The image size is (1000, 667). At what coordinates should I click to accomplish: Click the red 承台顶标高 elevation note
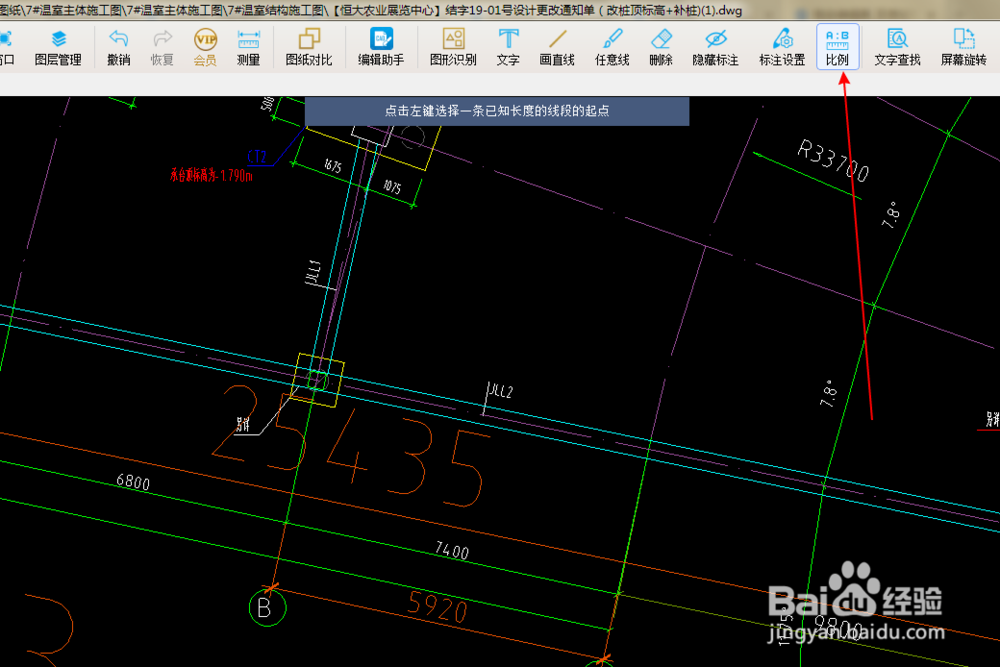click(211, 175)
